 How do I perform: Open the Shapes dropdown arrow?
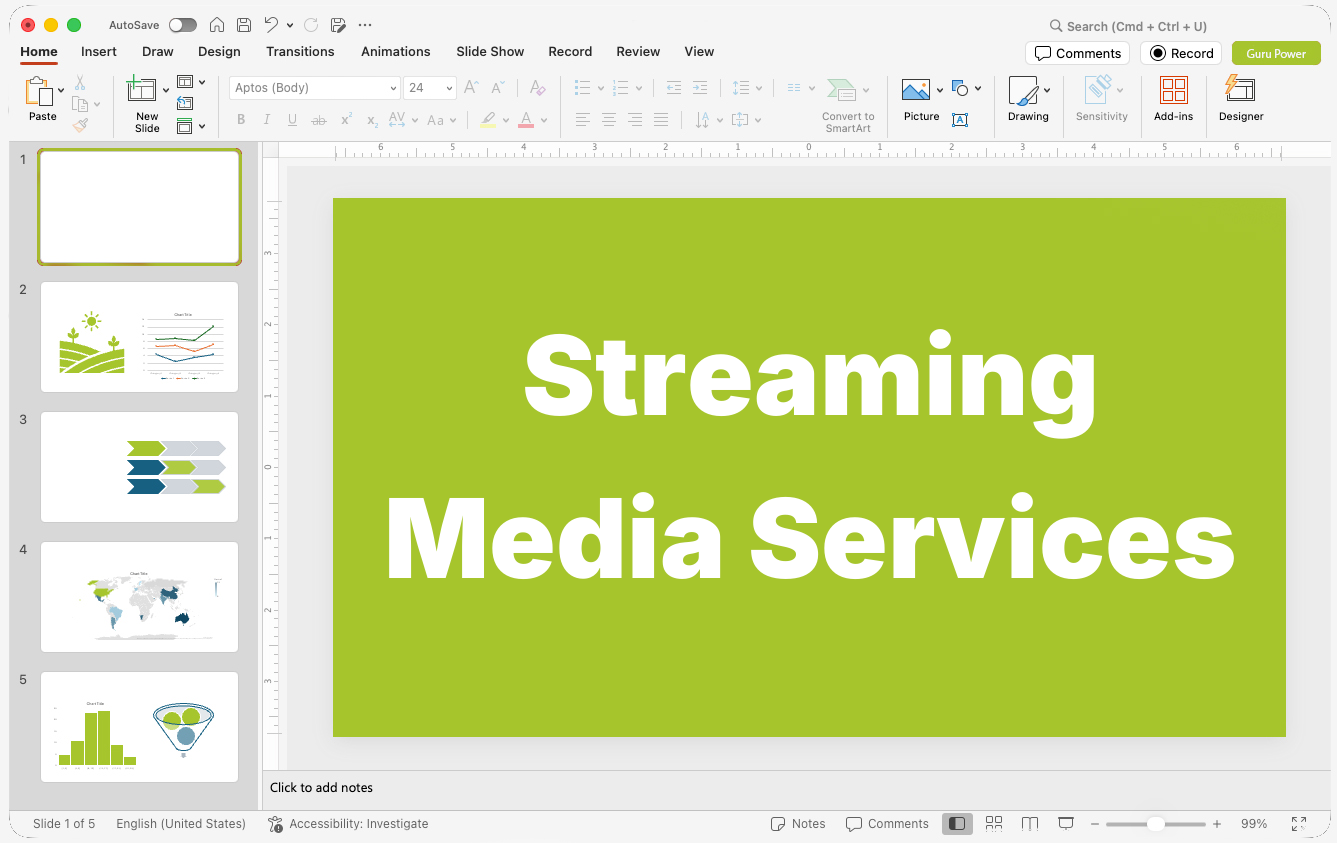tap(978, 89)
